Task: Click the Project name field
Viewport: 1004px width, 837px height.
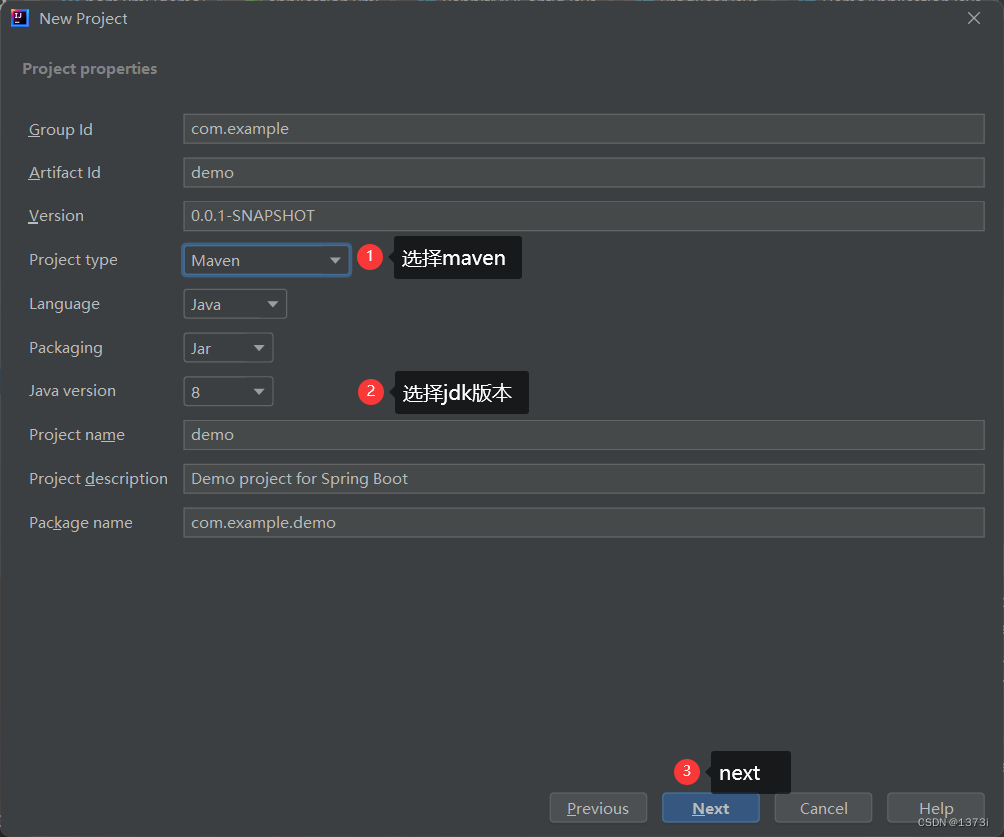Action: coord(583,434)
